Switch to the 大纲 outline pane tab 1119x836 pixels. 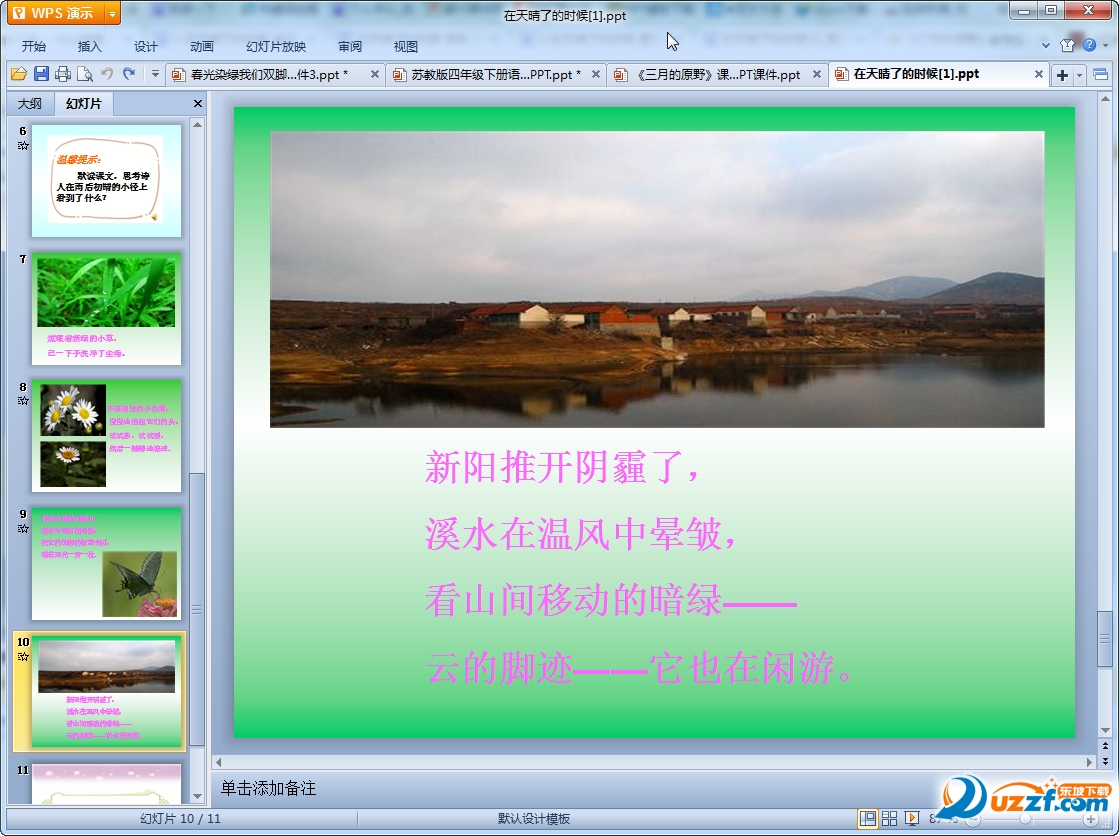pyautogui.click(x=30, y=104)
